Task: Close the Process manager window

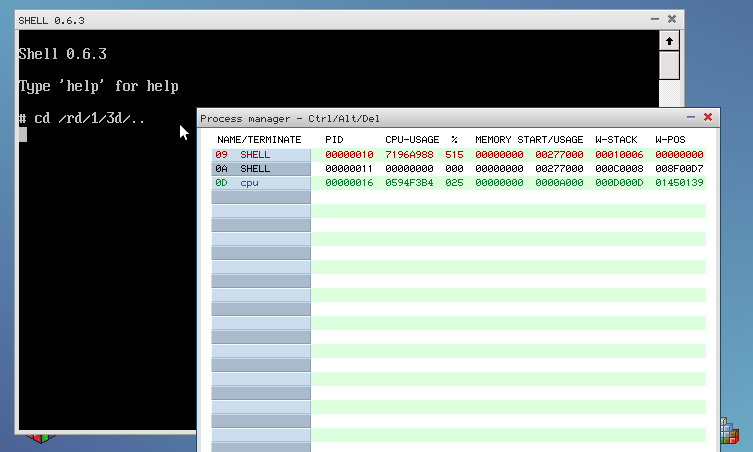Action: pyautogui.click(x=708, y=117)
